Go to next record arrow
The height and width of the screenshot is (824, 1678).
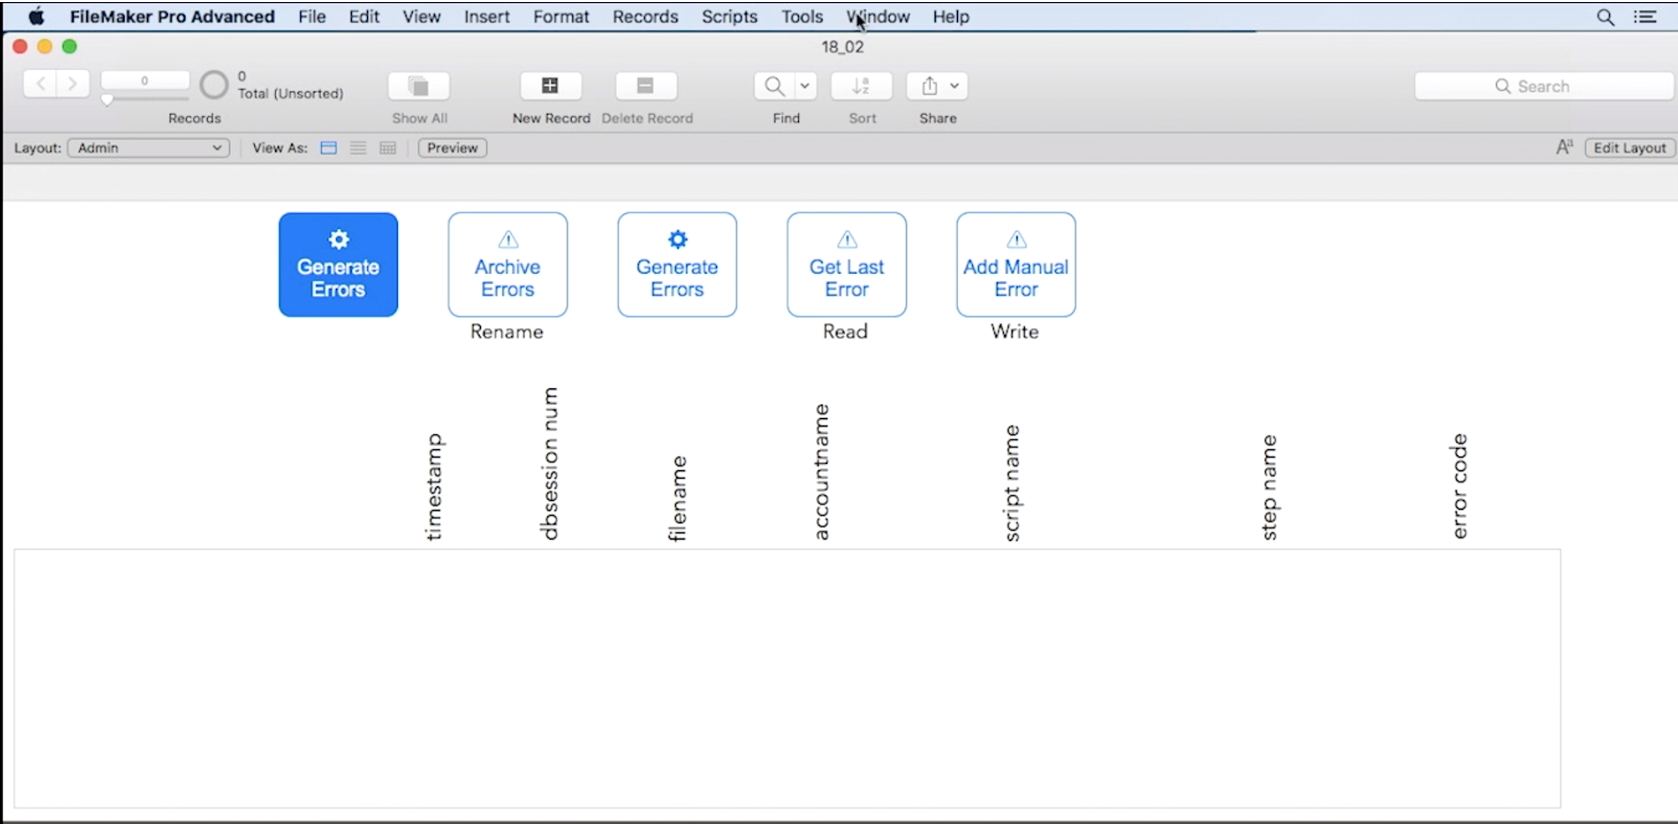(72, 84)
